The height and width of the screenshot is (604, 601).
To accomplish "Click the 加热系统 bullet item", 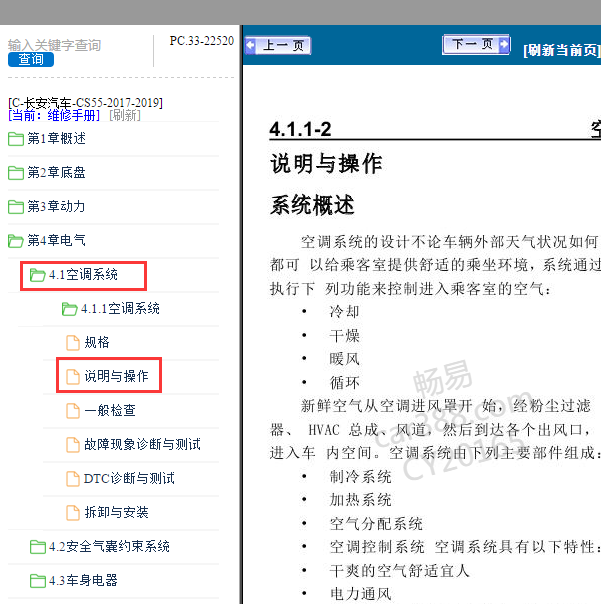I will click(x=361, y=500).
